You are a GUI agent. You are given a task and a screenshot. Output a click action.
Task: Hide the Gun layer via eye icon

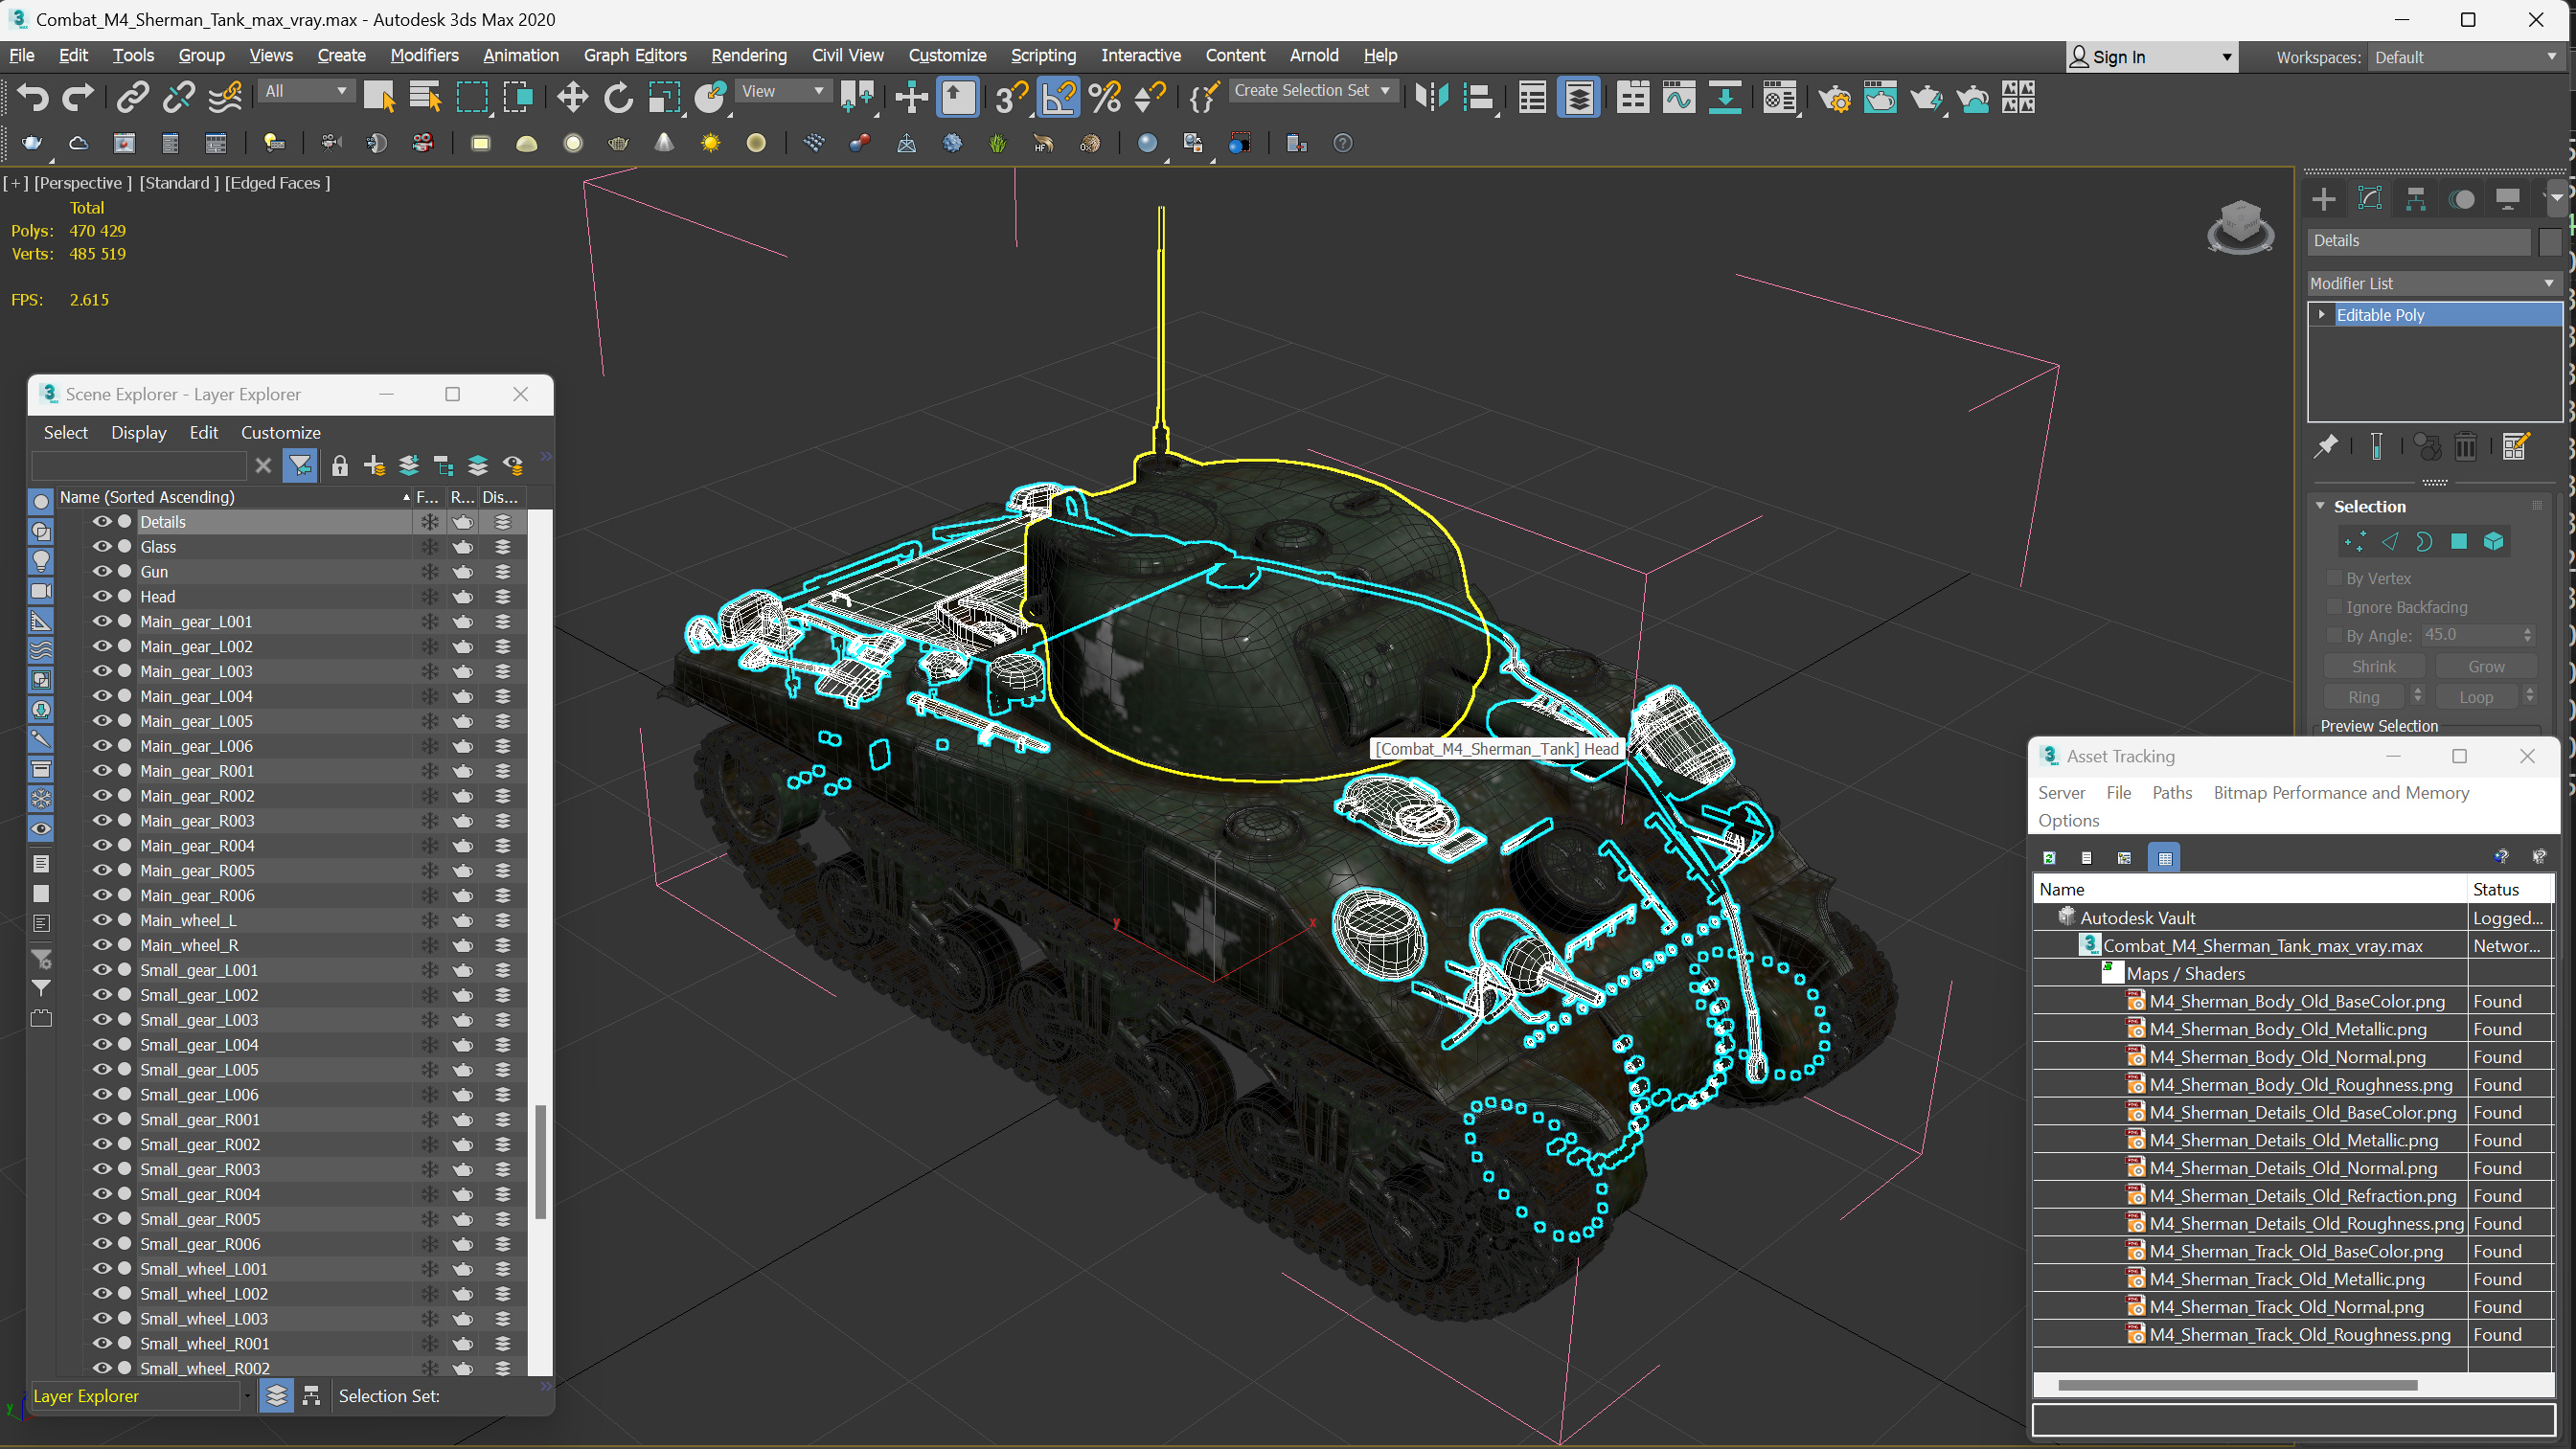[102, 571]
